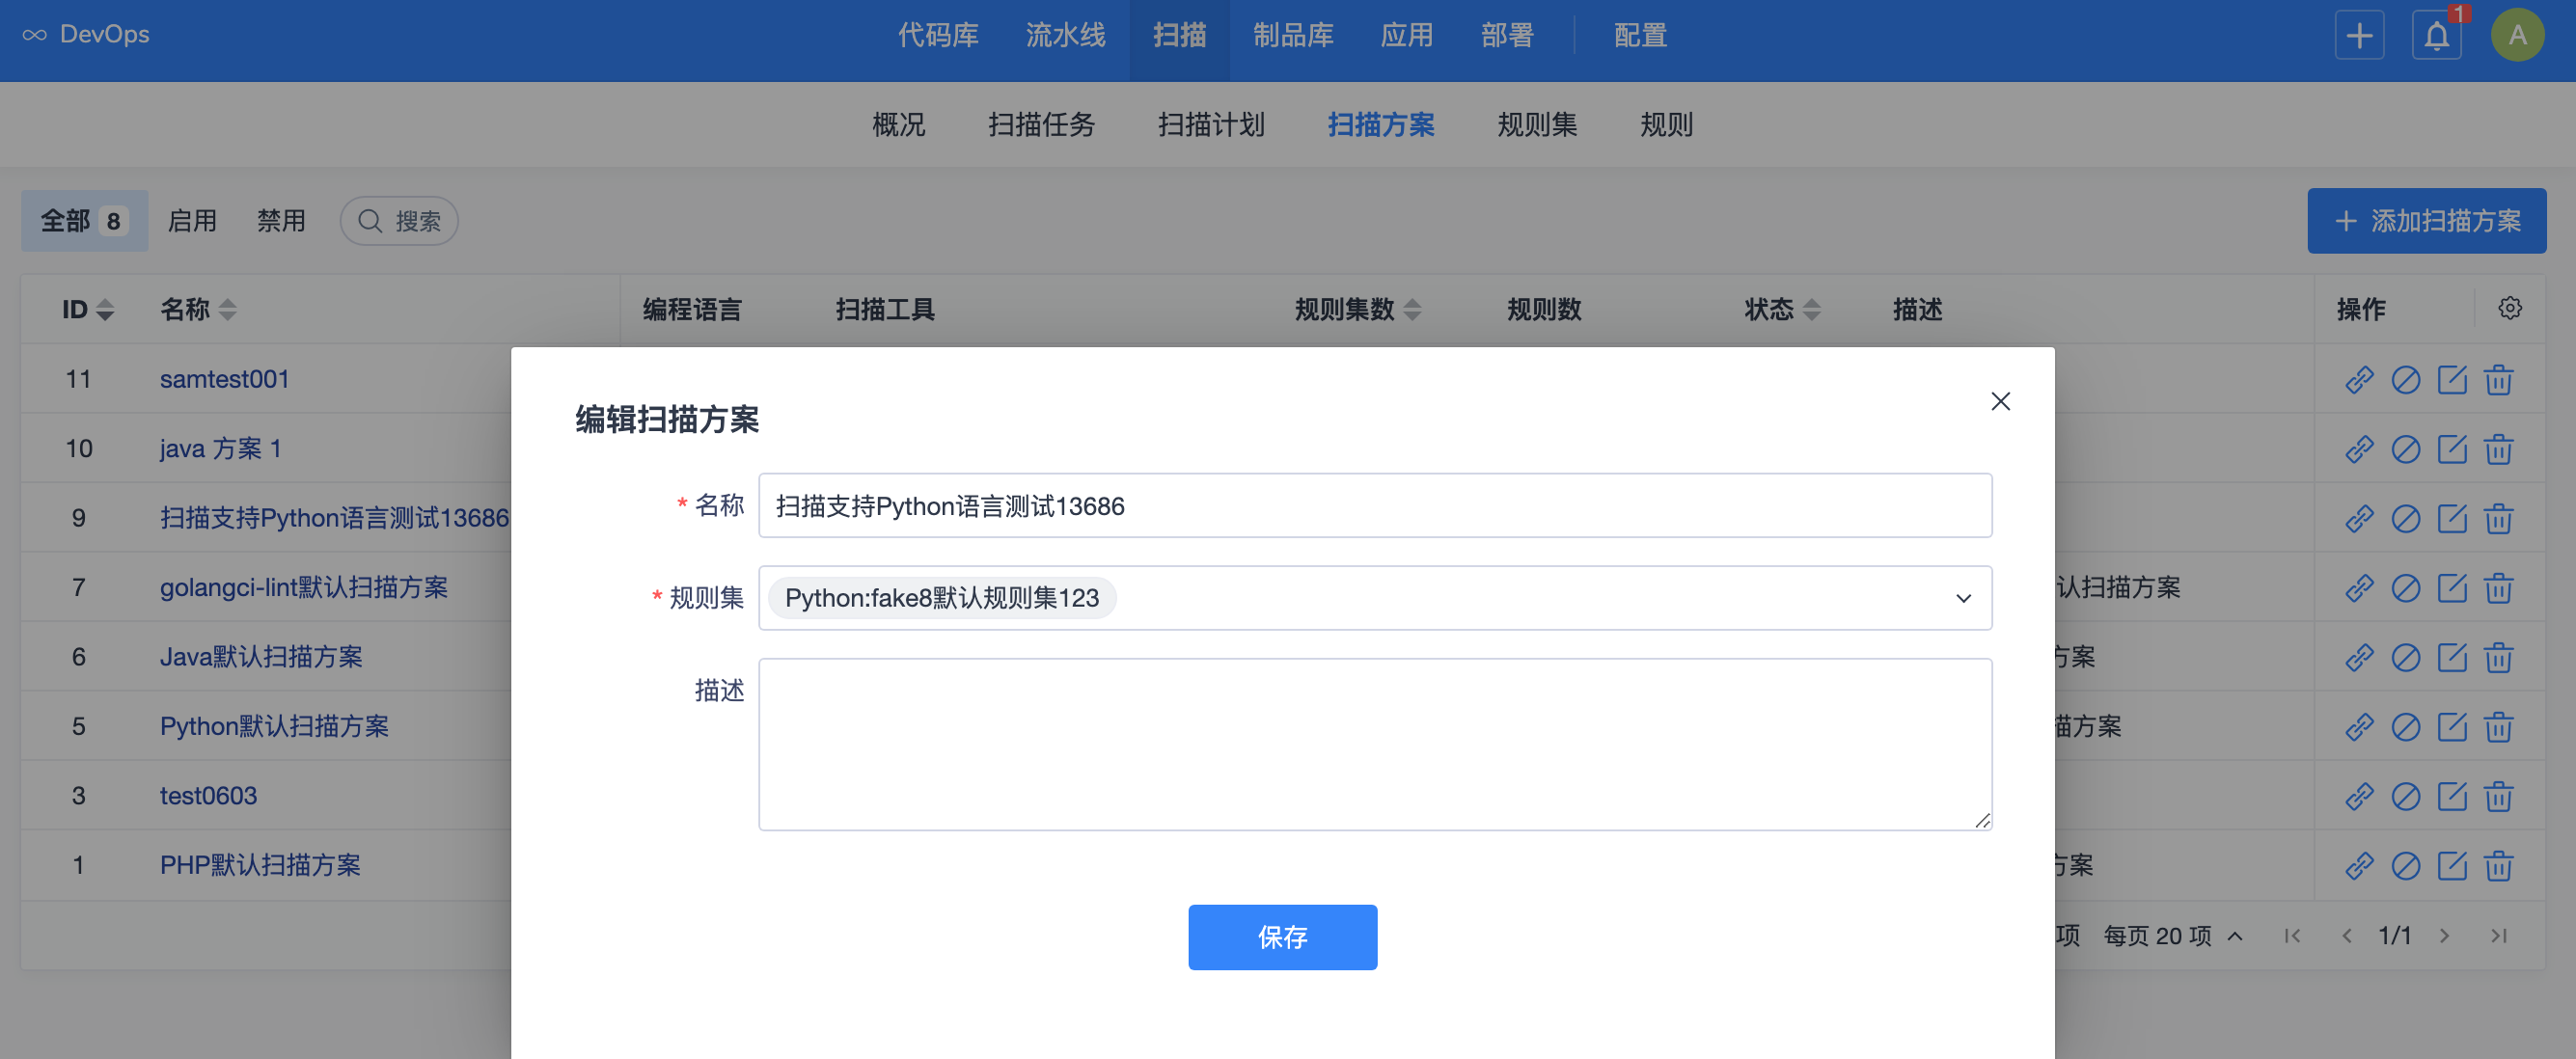Click the 保存 button

pyautogui.click(x=1282, y=937)
